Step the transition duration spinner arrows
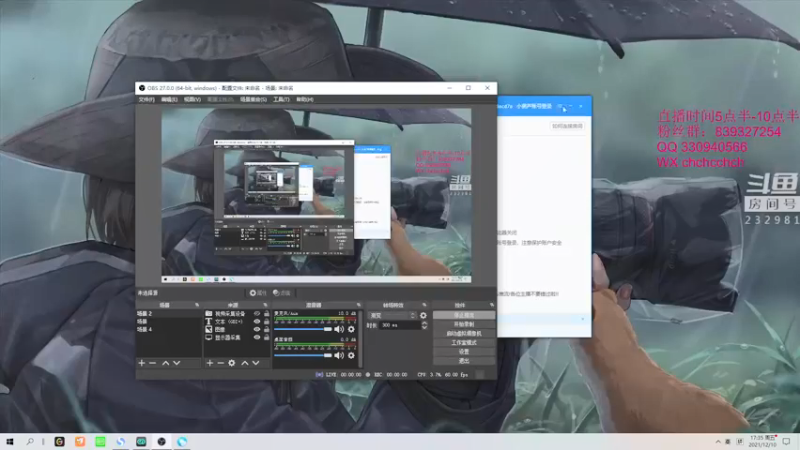Viewport: 800px width, 450px height. click(x=424, y=325)
